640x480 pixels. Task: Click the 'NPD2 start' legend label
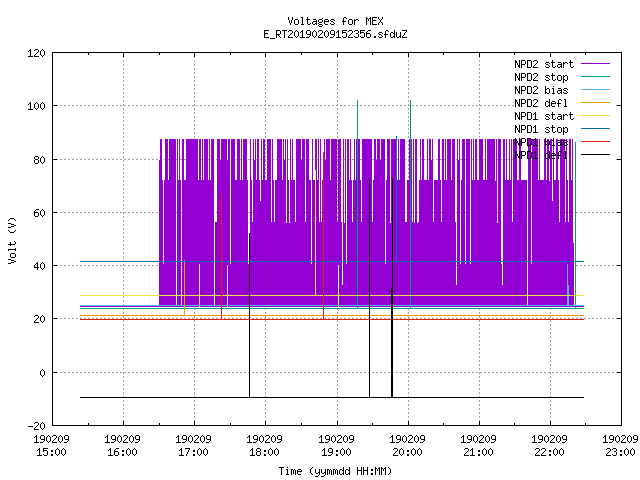pos(544,64)
